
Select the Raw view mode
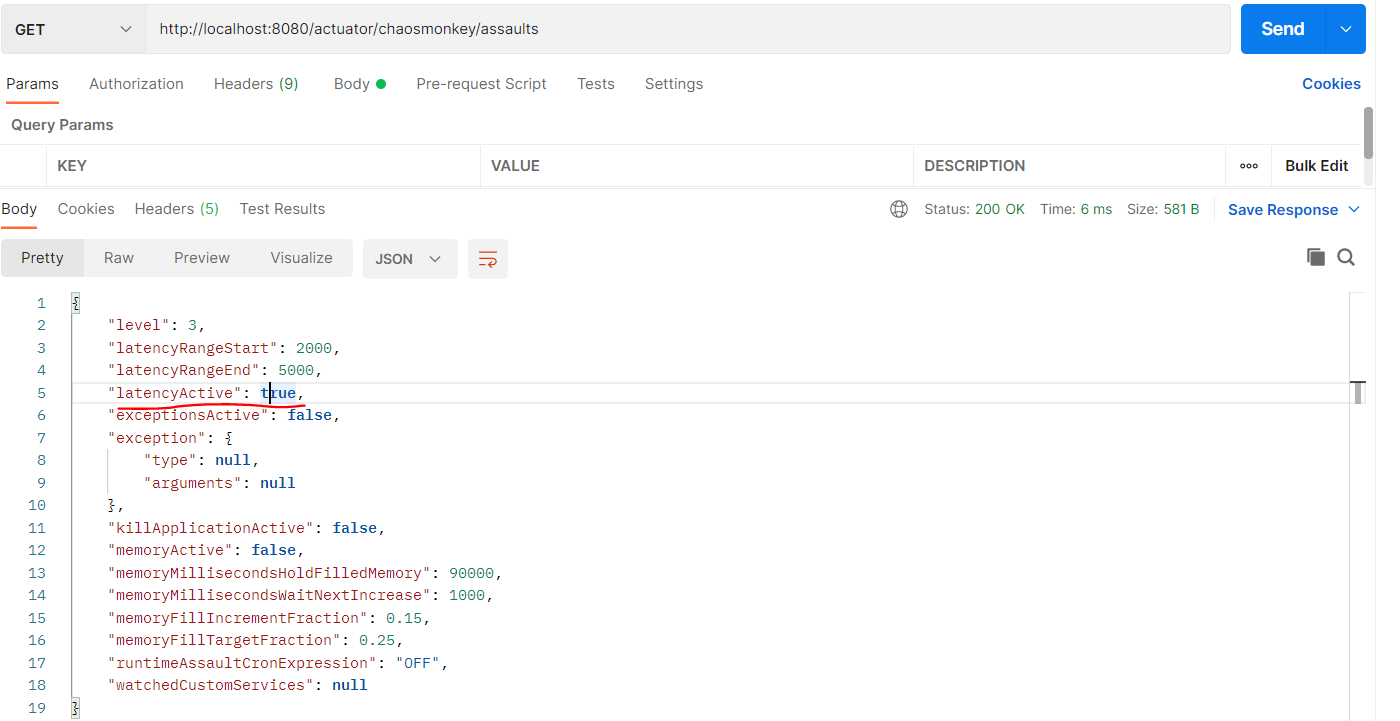point(119,258)
